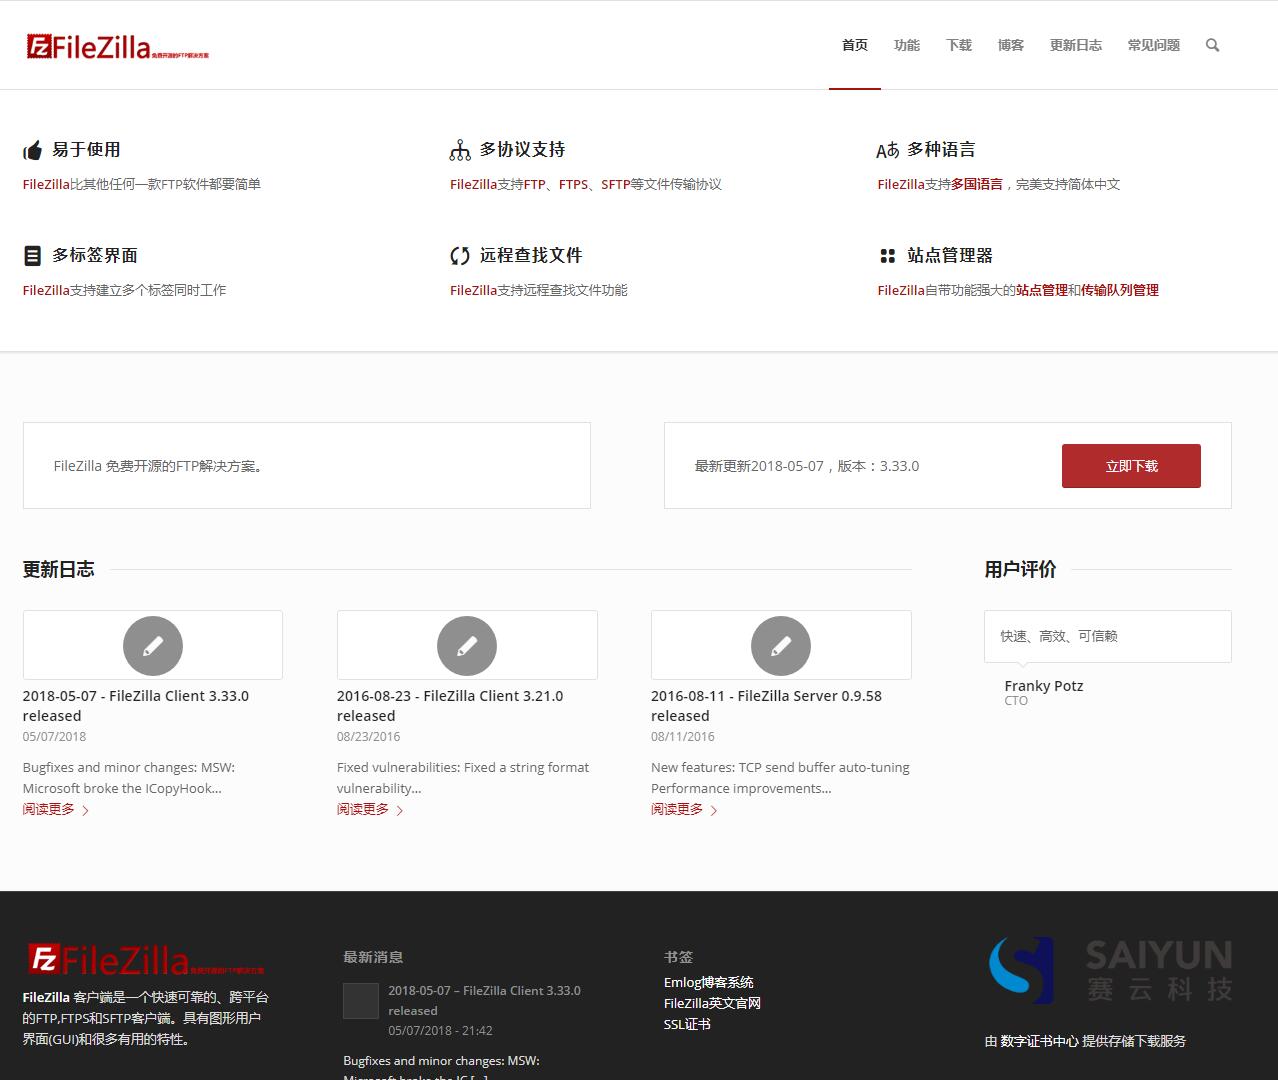
Task: Click the footer FileZilla logo
Action: 146,960
